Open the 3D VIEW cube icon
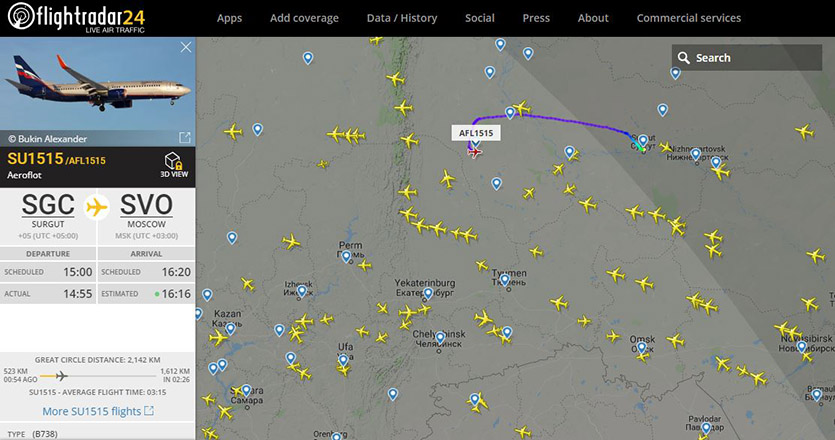 coord(174,161)
